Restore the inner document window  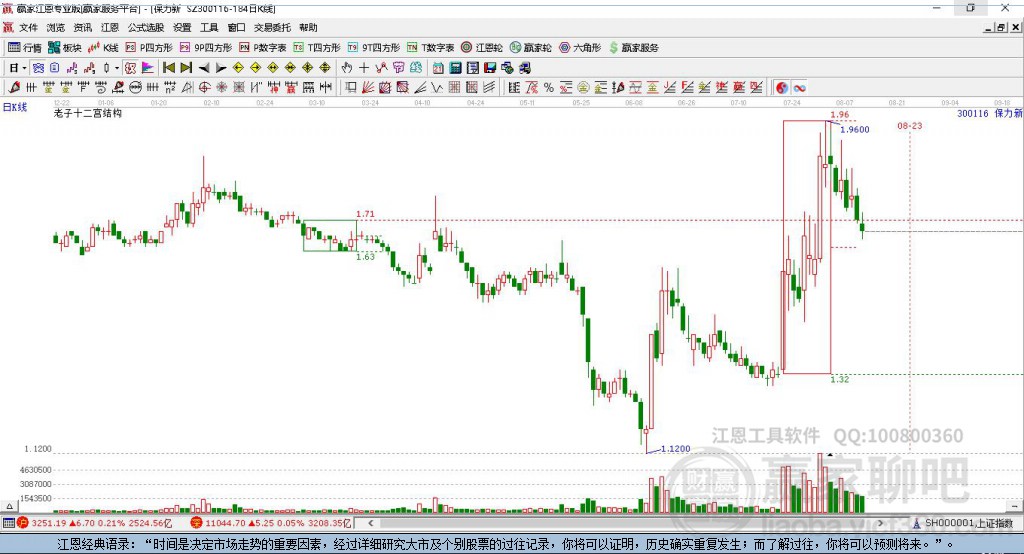(x=1001, y=27)
